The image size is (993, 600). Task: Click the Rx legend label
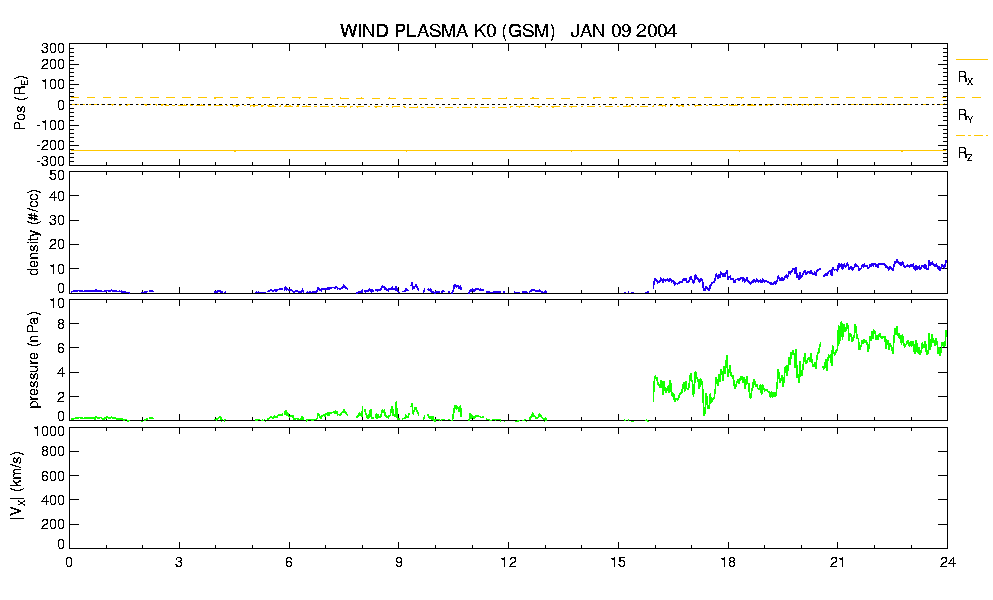coord(965,77)
